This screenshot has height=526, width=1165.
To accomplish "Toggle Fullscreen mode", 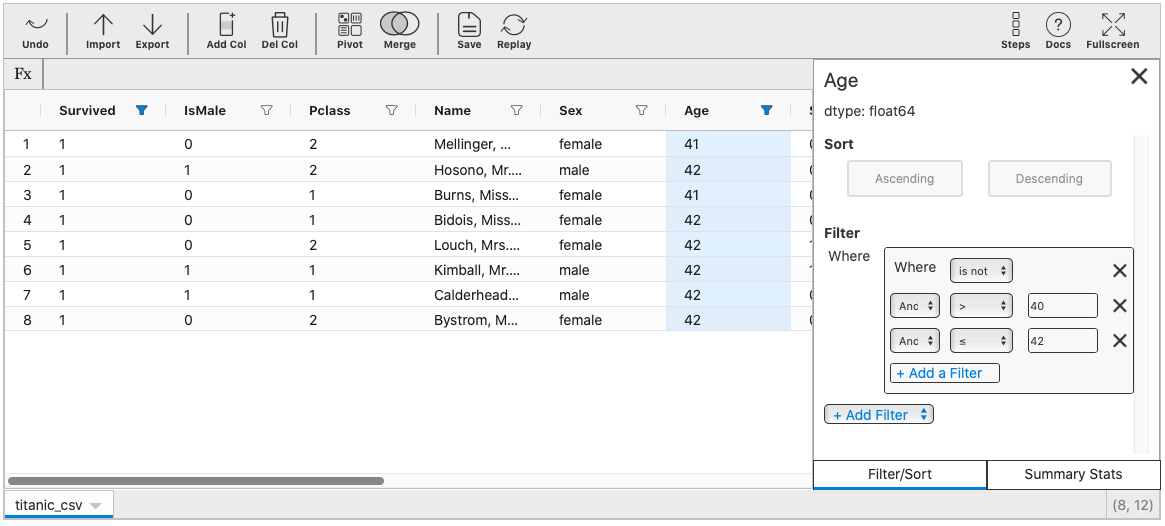I will pos(1112,31).
